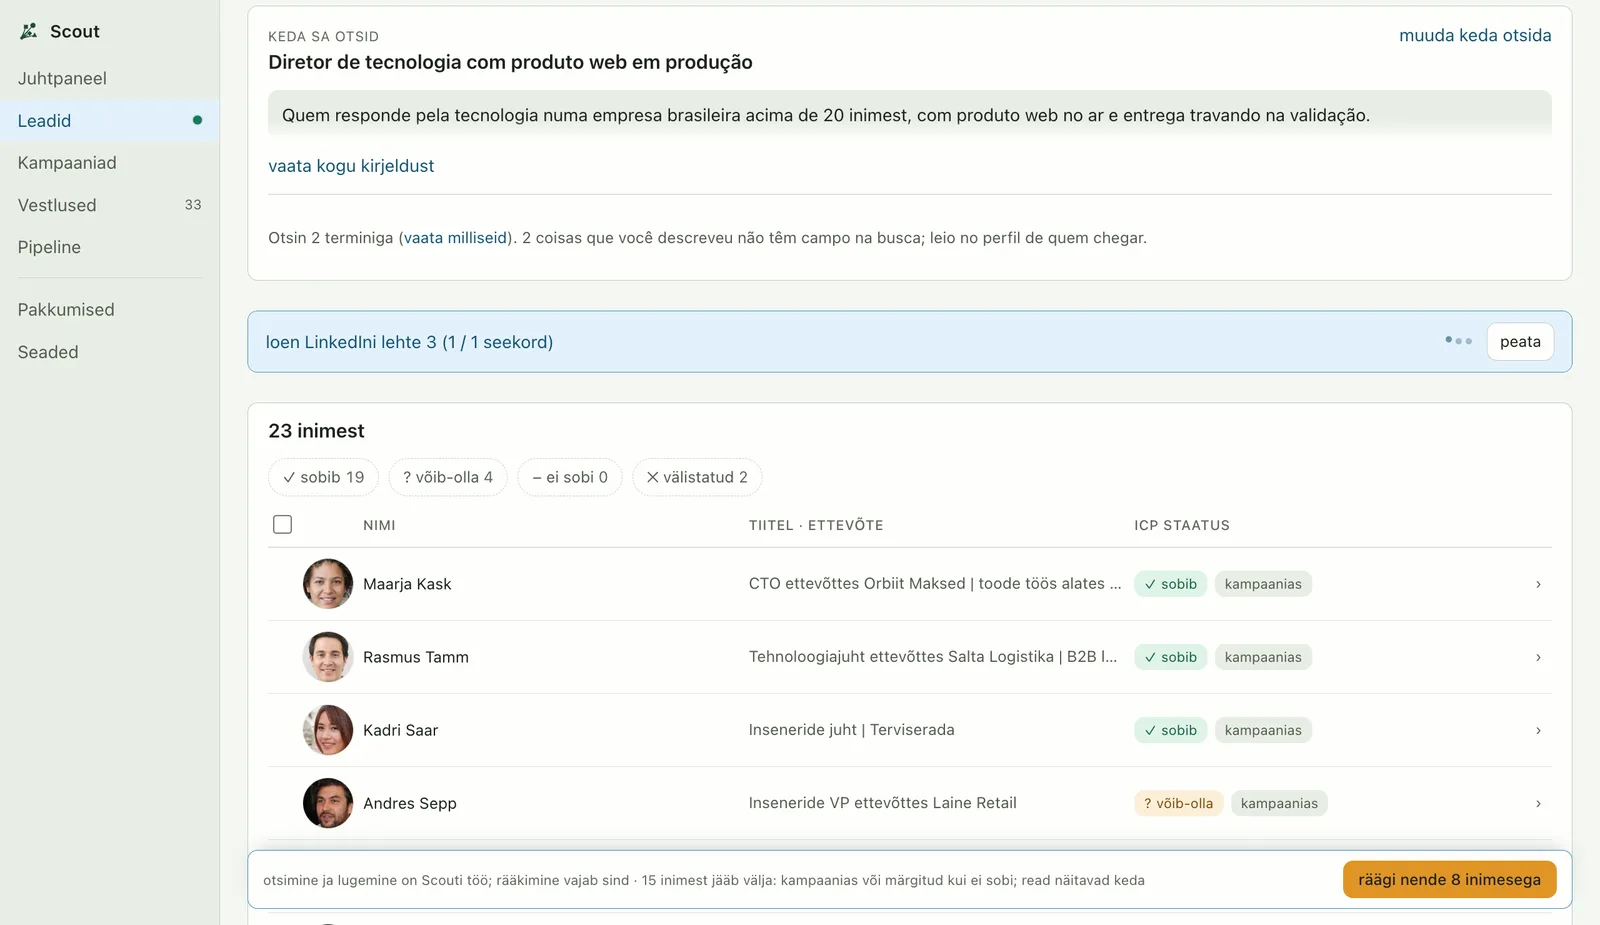Image resolution: width=1600 pixels, height=925 pixels.
Task: Expand Maarja Kask row chevron
Action: click(x=1538, y=584)
